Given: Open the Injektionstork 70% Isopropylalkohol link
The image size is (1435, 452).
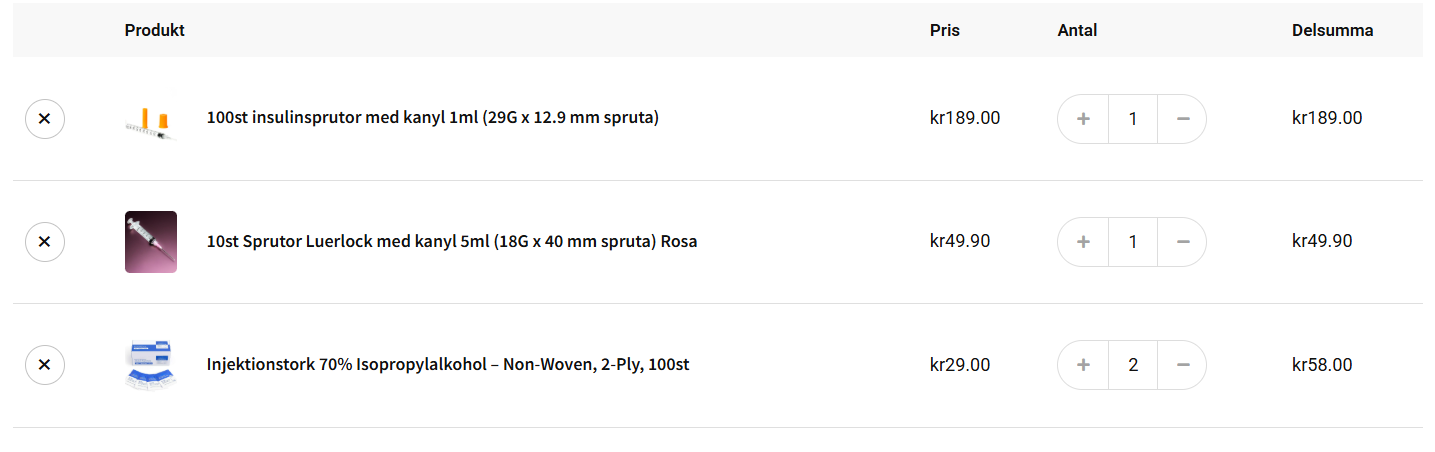Looking at the screenshot, I should pos(447,364).
